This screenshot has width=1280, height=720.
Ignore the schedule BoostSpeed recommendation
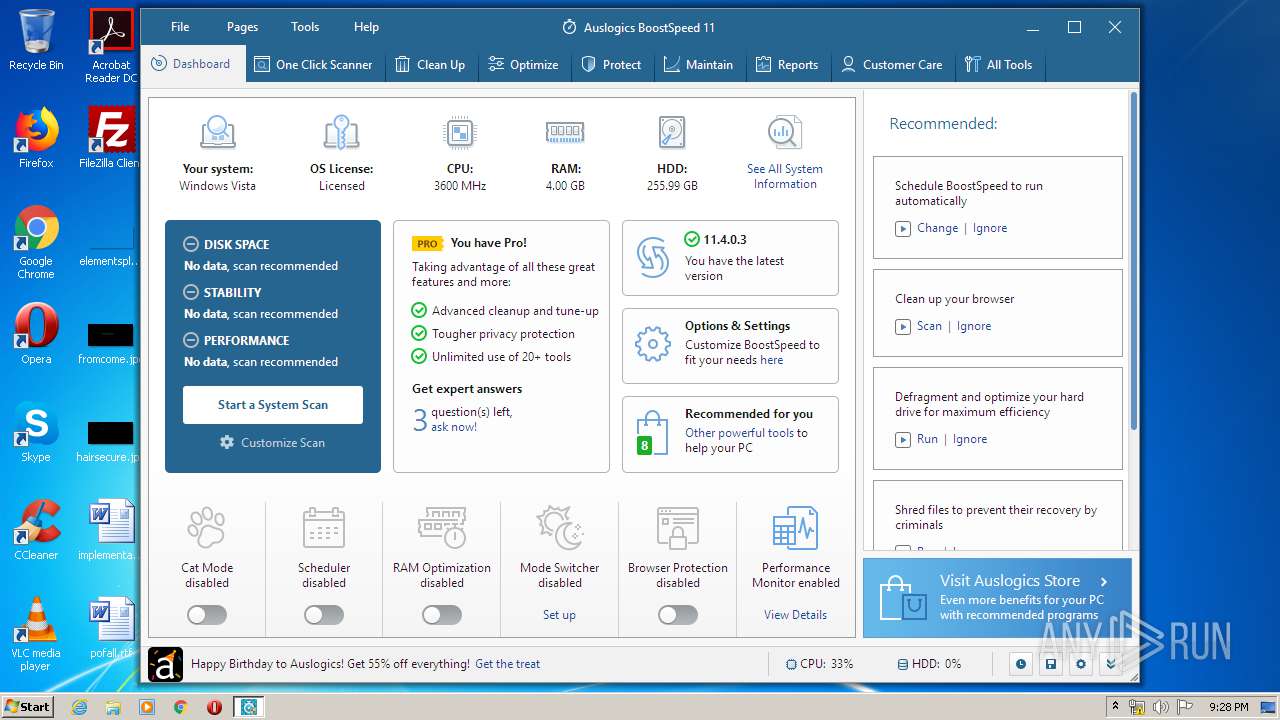pos(990,228)
